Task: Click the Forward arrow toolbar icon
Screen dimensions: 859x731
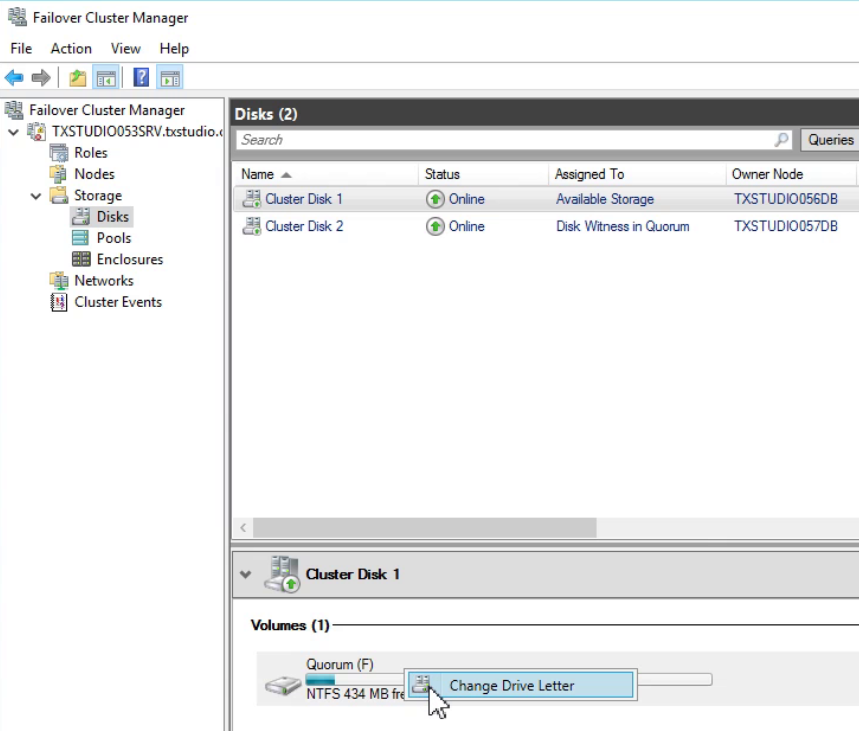Action: click(41, 78)
